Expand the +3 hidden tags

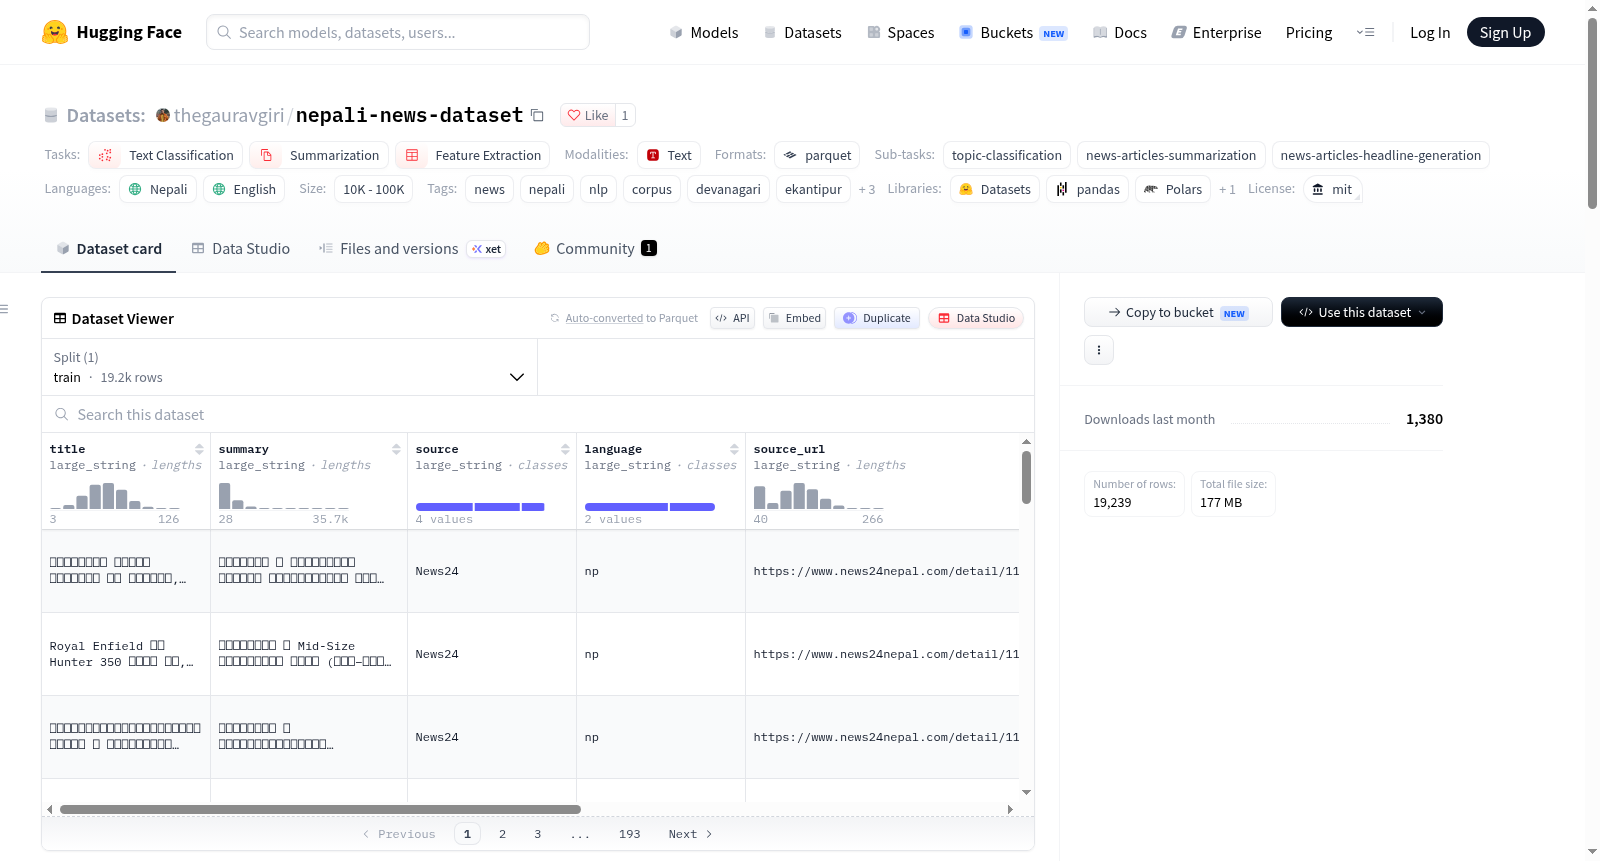pos(867,190)
